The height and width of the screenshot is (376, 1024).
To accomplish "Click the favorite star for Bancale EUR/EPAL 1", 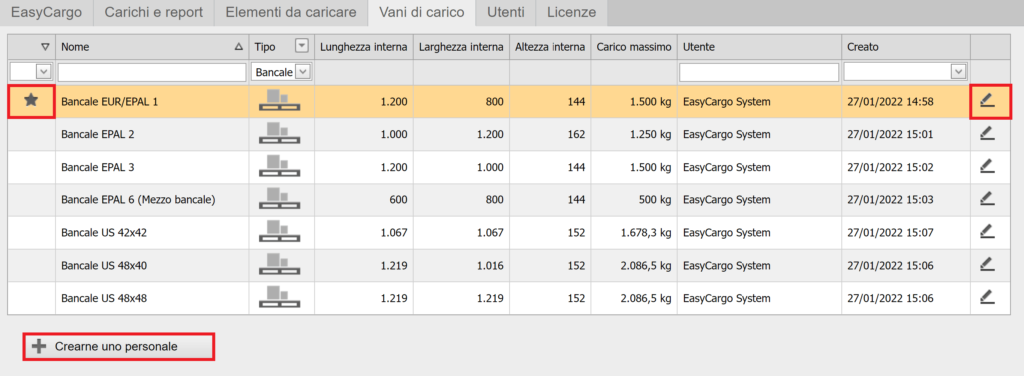I will 31,101.
